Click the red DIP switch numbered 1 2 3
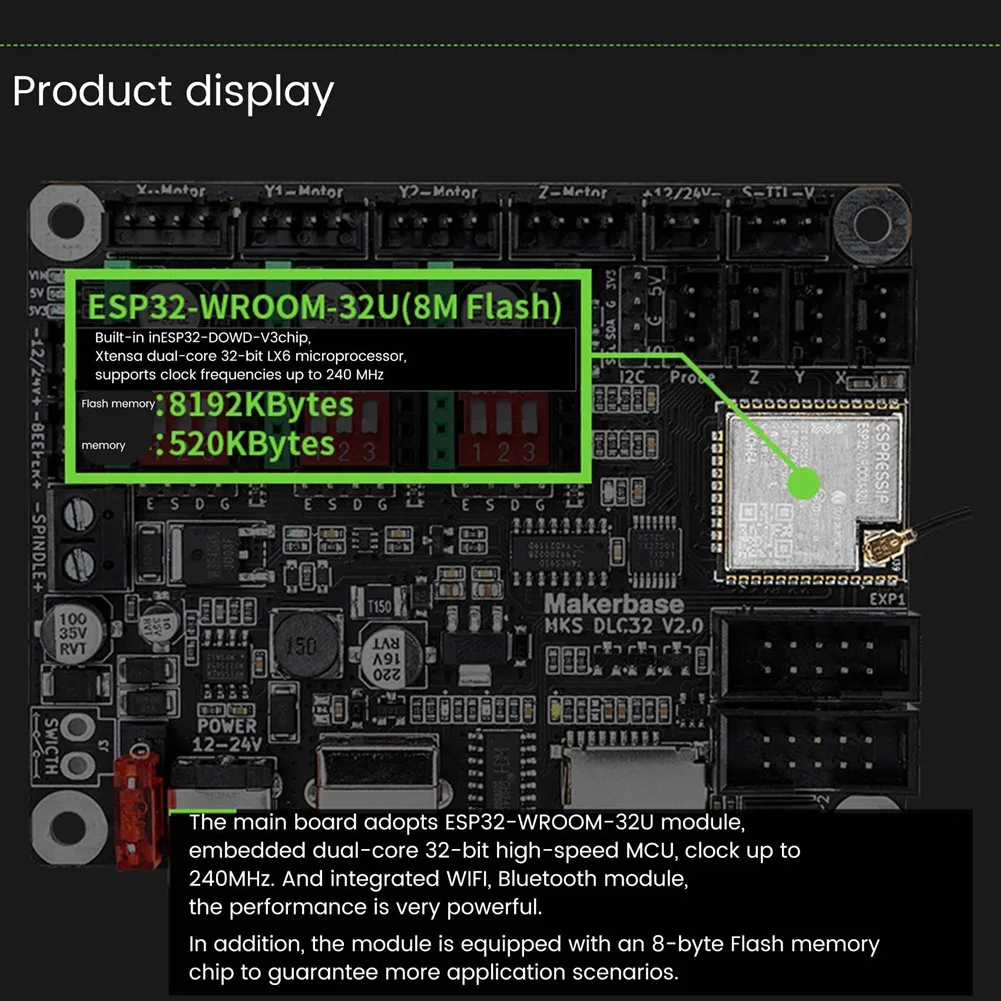The height and width of the screenshot is (1001, 1001). pos(503,429)
